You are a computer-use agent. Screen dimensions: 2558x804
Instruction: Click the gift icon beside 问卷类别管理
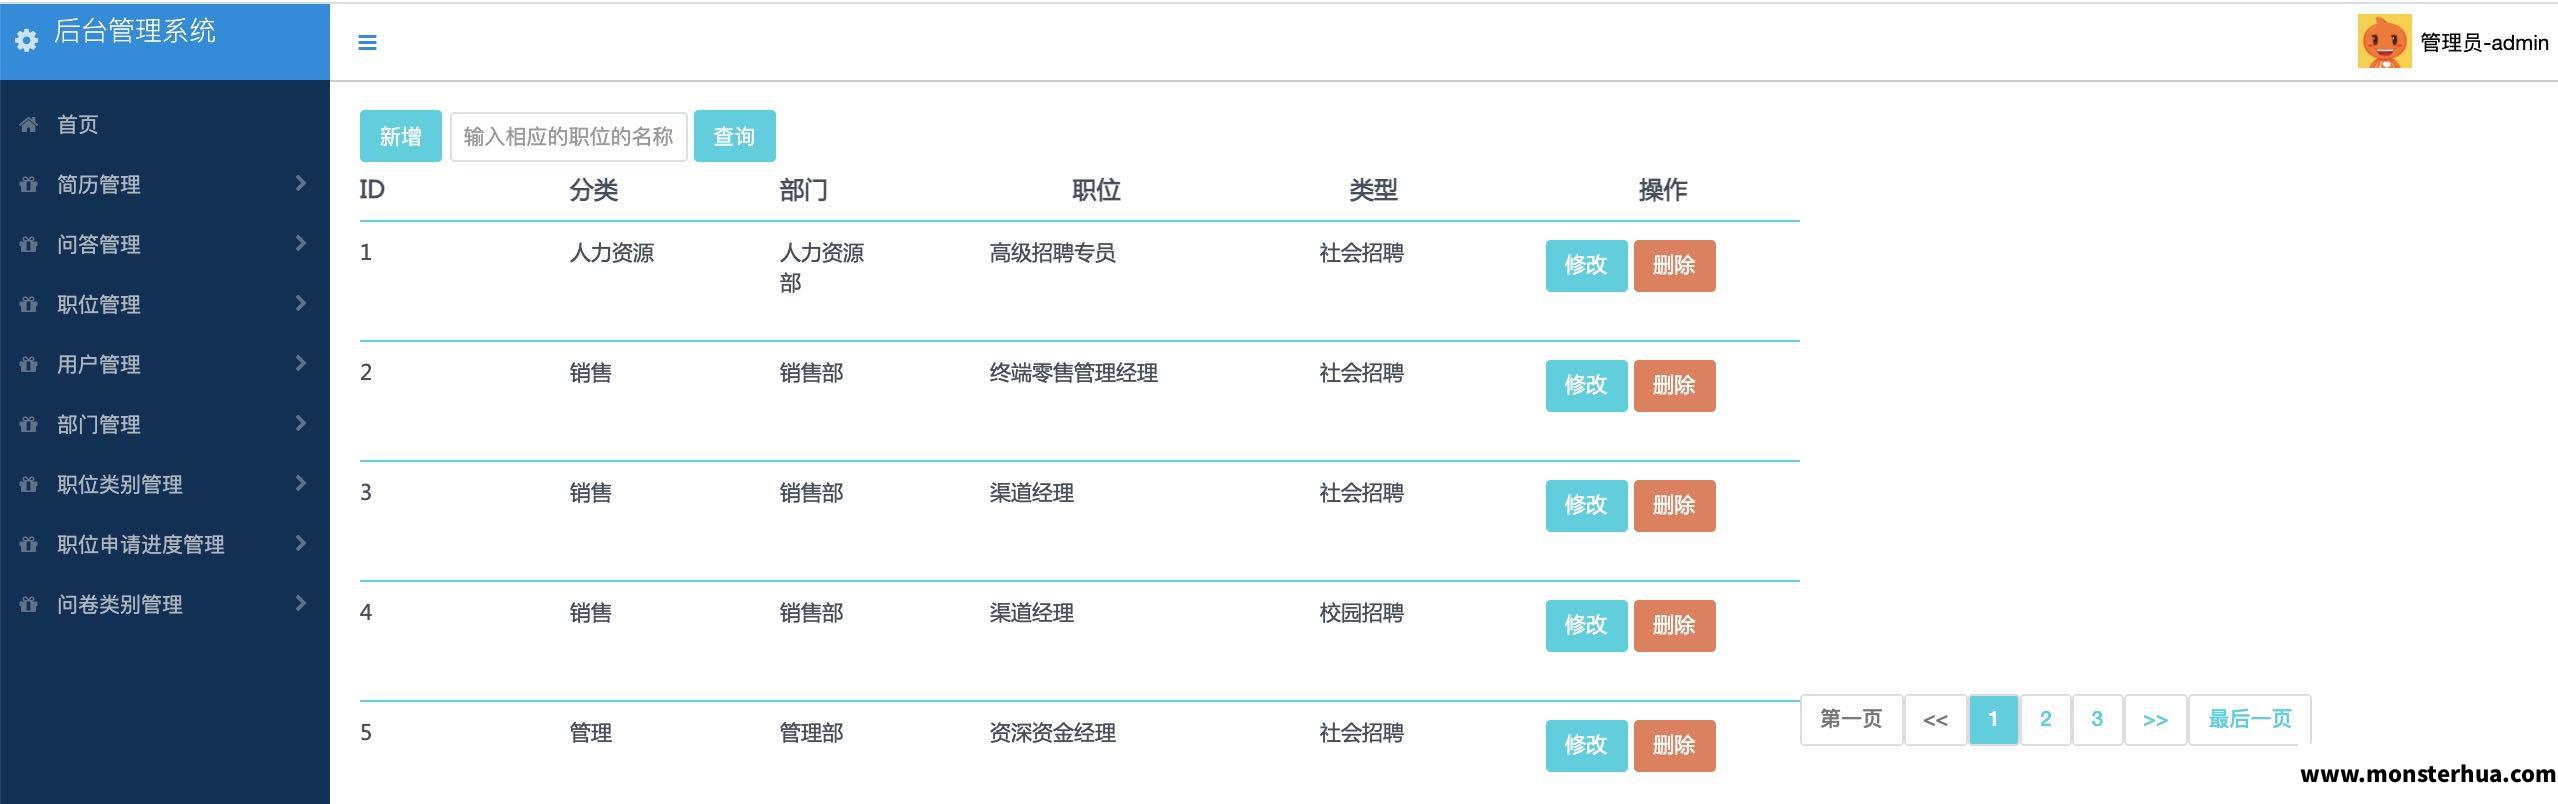click(x=28, y=604)
